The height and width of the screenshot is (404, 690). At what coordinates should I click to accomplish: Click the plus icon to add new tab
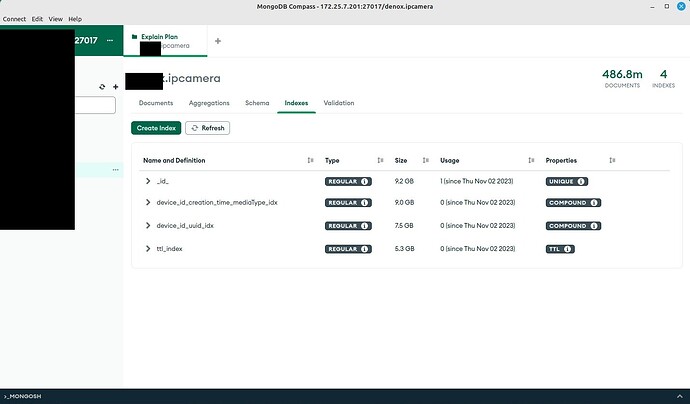pyautogui.click(x=218, y=41)
